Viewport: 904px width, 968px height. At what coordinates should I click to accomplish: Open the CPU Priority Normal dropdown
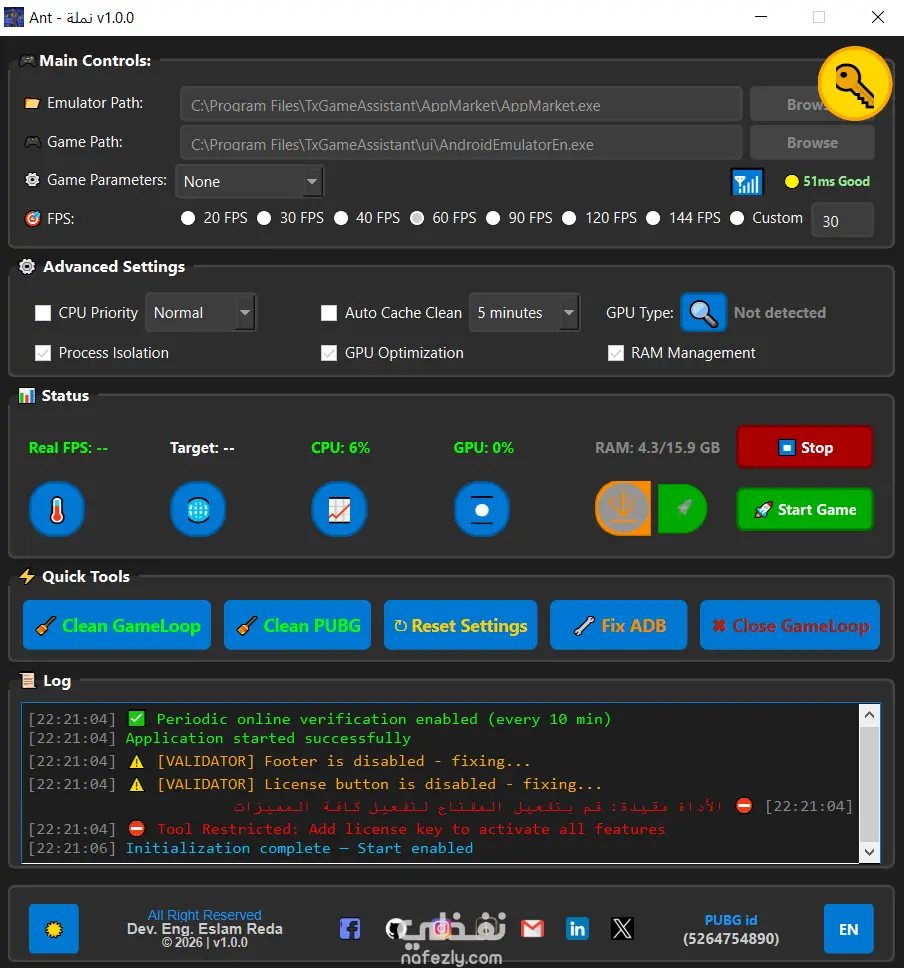pos(201,312)
